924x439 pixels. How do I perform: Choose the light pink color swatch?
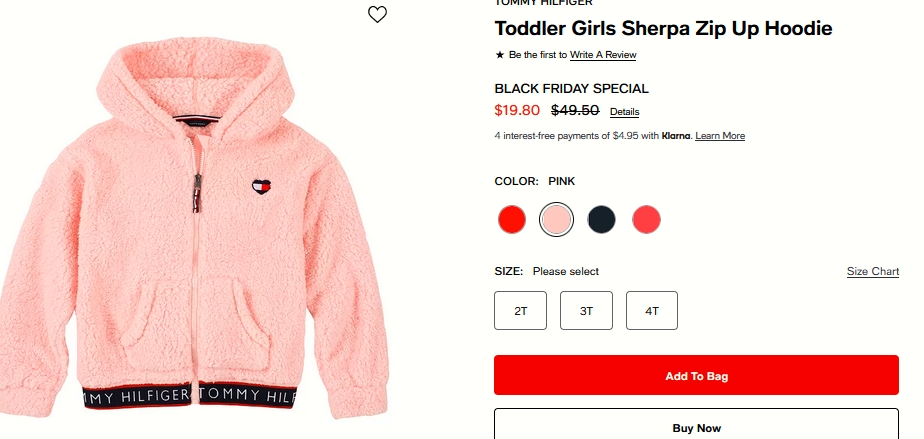[556, 219]
